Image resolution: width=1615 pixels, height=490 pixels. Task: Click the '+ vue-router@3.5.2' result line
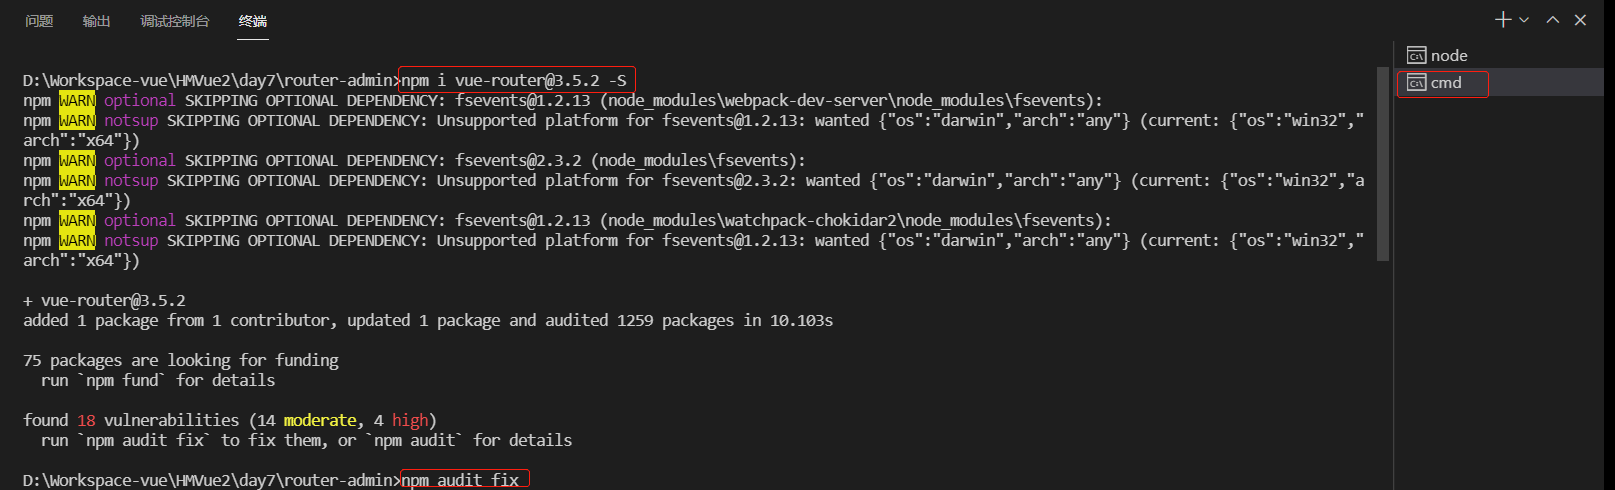[x=104, y=301]
